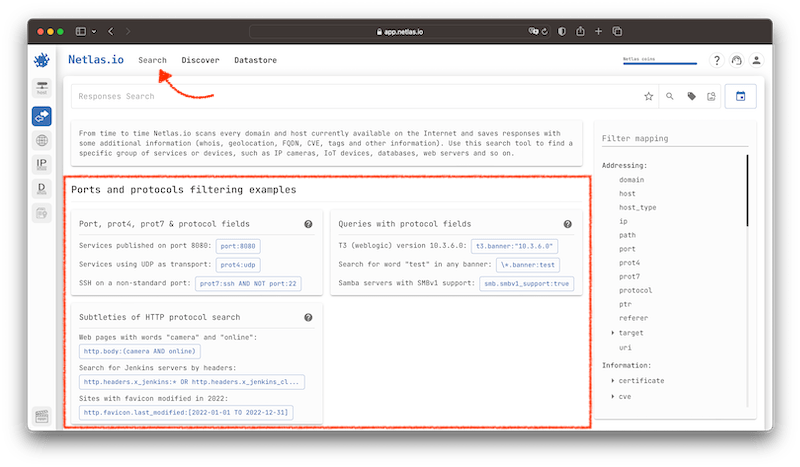
Task: Run the \*.banner:test example query
Action: pyautogui.click(x=528, y=265)
